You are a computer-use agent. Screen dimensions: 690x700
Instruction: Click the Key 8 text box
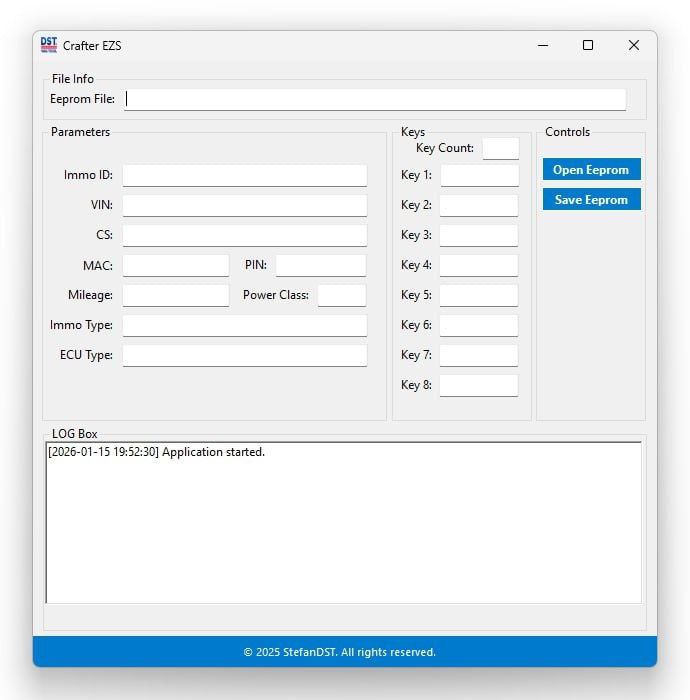coord(479,385)
